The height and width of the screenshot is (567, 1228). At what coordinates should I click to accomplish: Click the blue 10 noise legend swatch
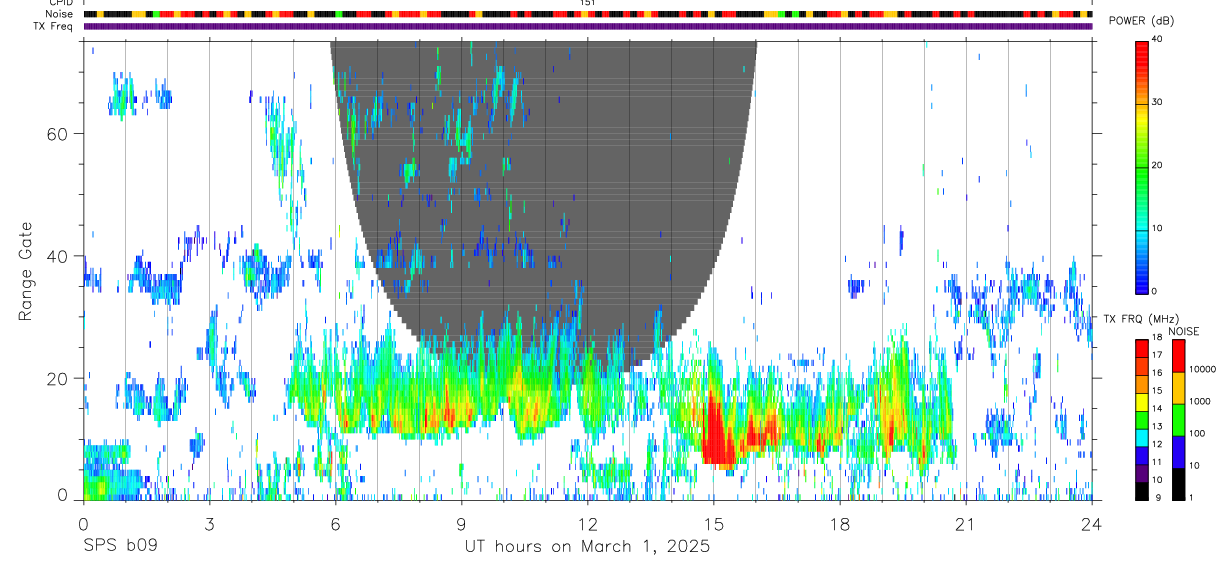pyautogui.click(x=1177, y=451)
